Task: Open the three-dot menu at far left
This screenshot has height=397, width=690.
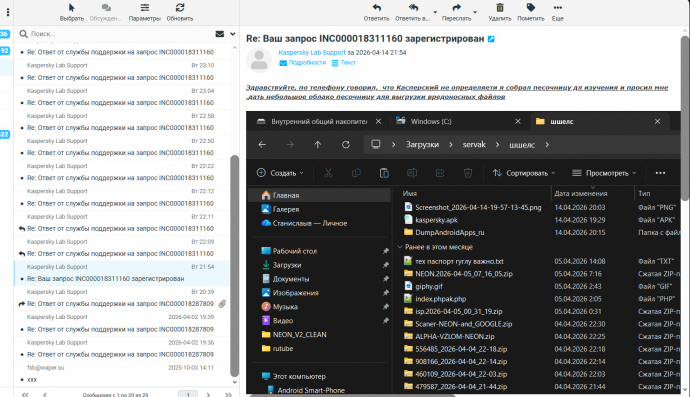Action: pos(8,12)
